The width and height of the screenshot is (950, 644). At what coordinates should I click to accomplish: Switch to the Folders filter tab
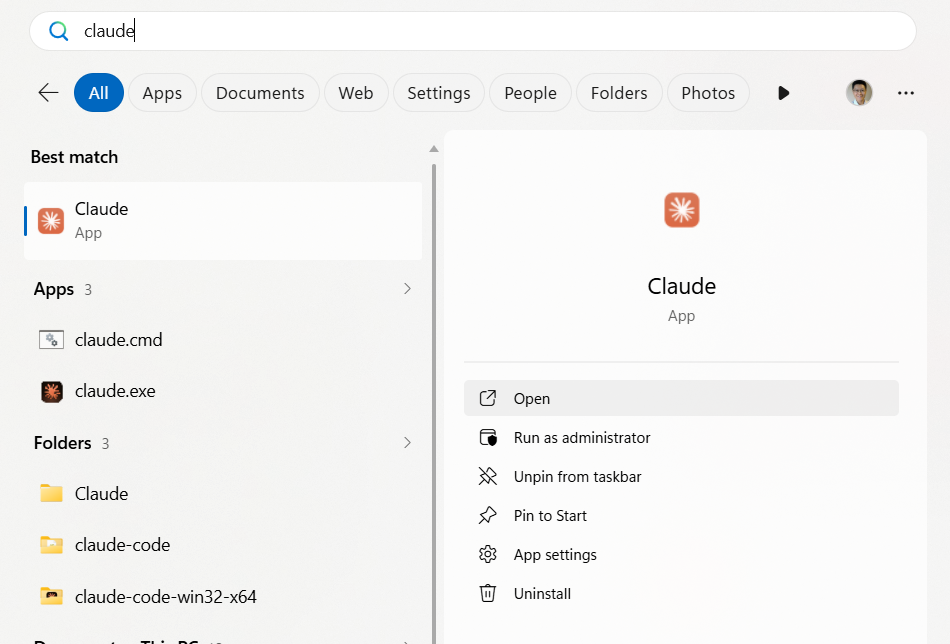[619, 93]
